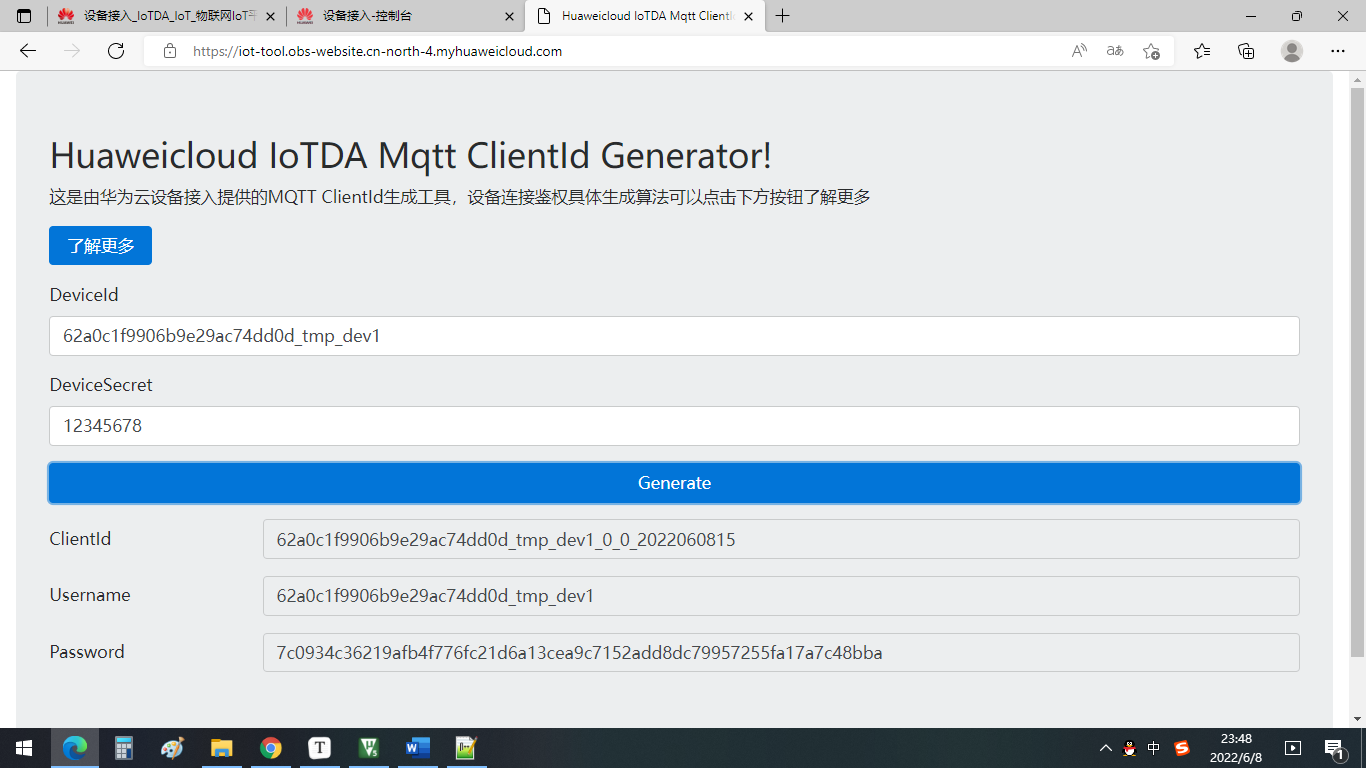The image size is (1366, 768).
Task: Click the 'DeviceSecret' label text
Action: click(x=101, y=385)
